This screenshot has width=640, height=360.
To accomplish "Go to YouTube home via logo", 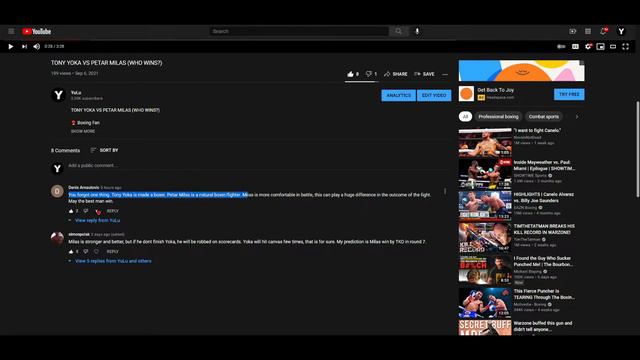I will point(37,31).
